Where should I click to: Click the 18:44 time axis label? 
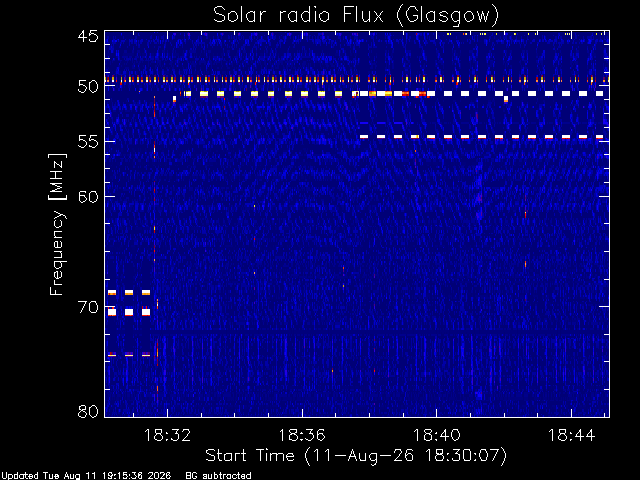coord(571,435)
